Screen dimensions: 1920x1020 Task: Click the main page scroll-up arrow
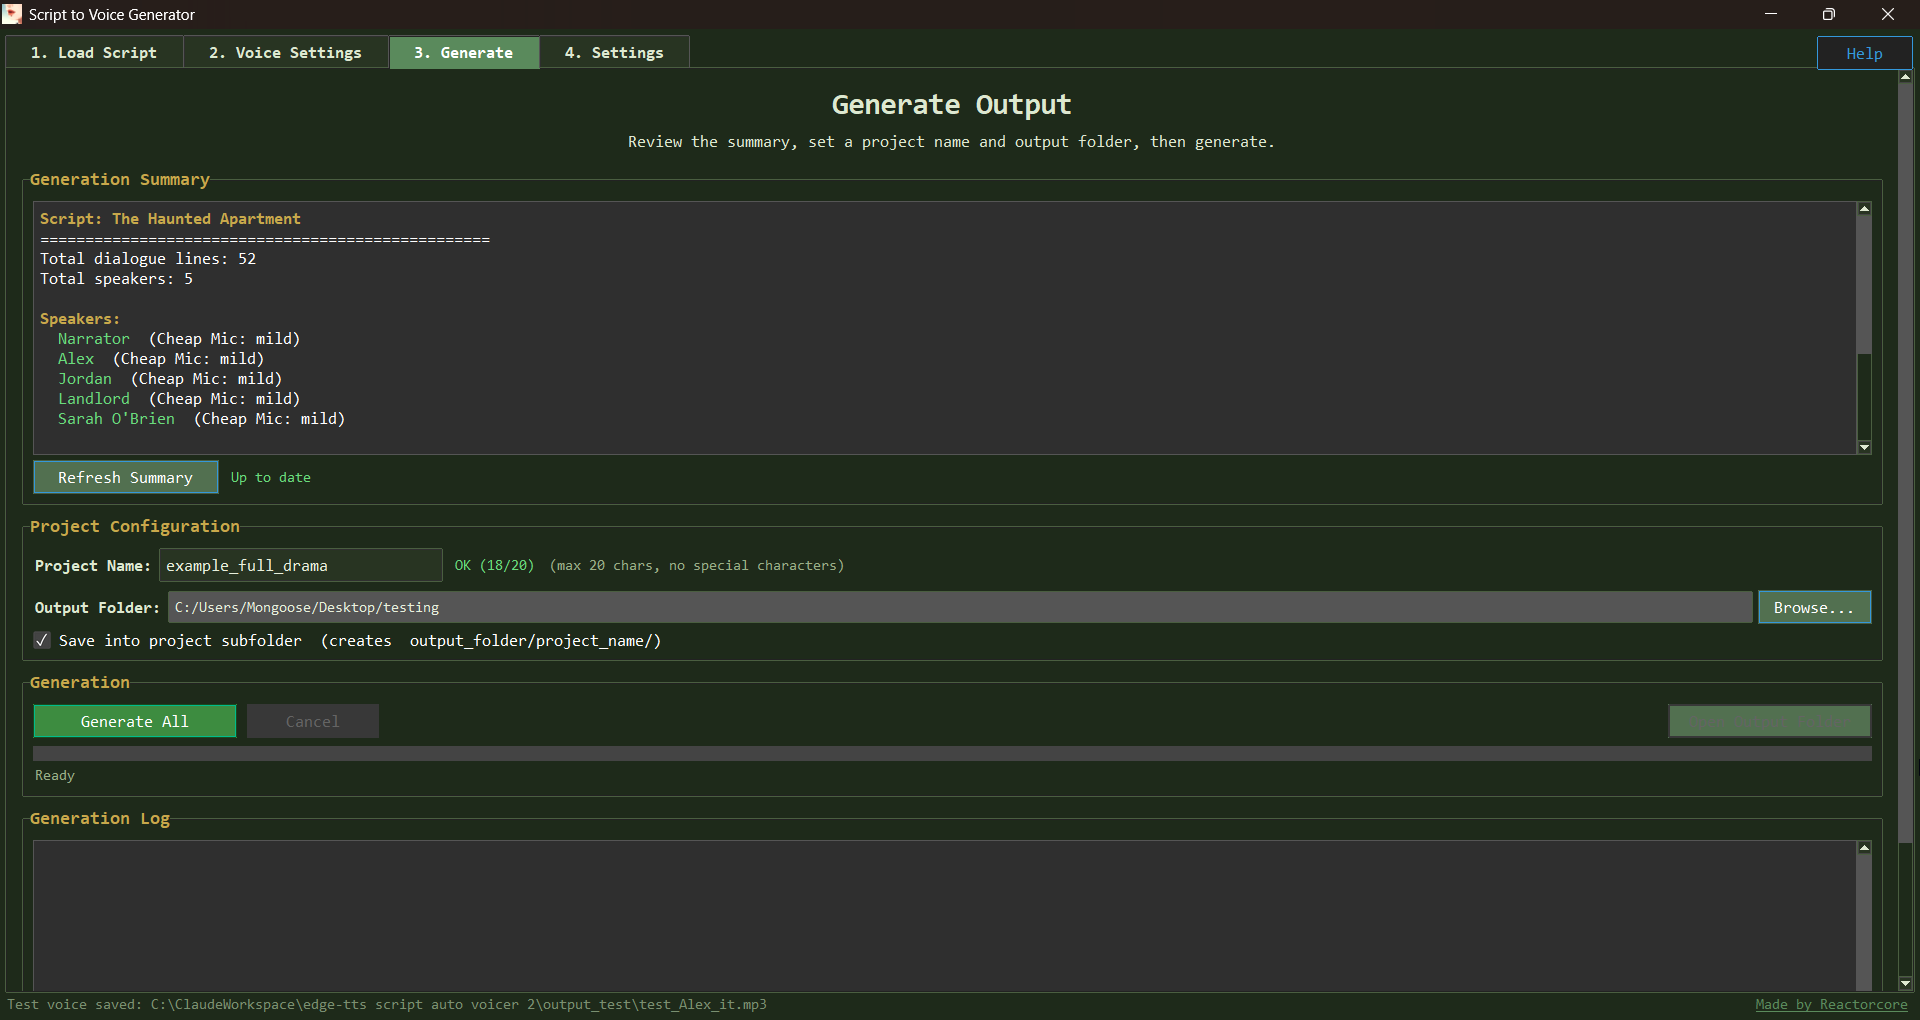coord(1905,77)
